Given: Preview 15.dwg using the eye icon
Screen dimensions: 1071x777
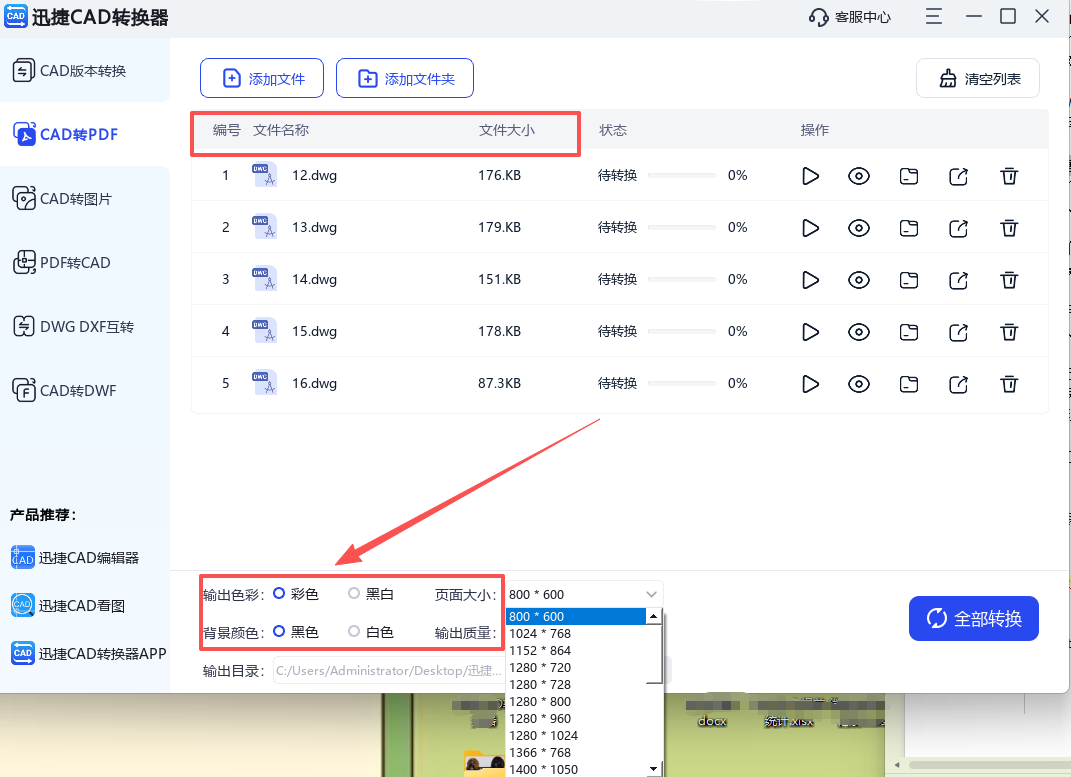Looking at the screenshot, I should [x=859, y=332].
